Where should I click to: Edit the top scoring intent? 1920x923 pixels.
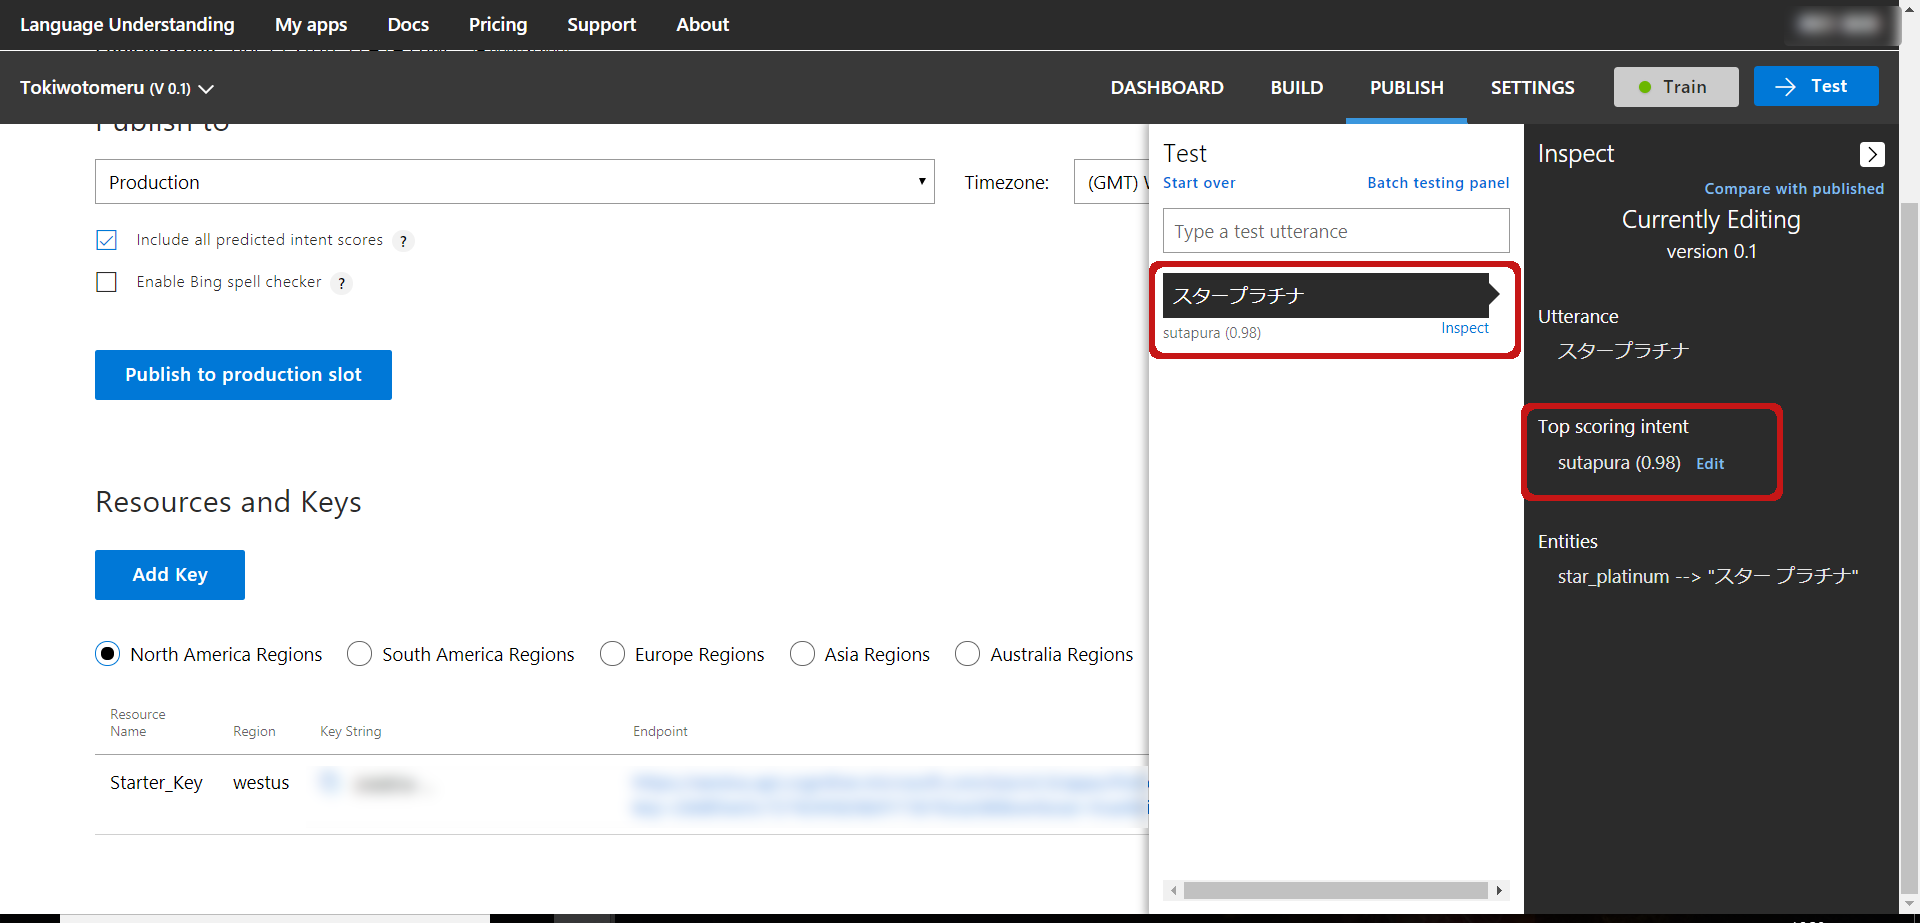1710,464
